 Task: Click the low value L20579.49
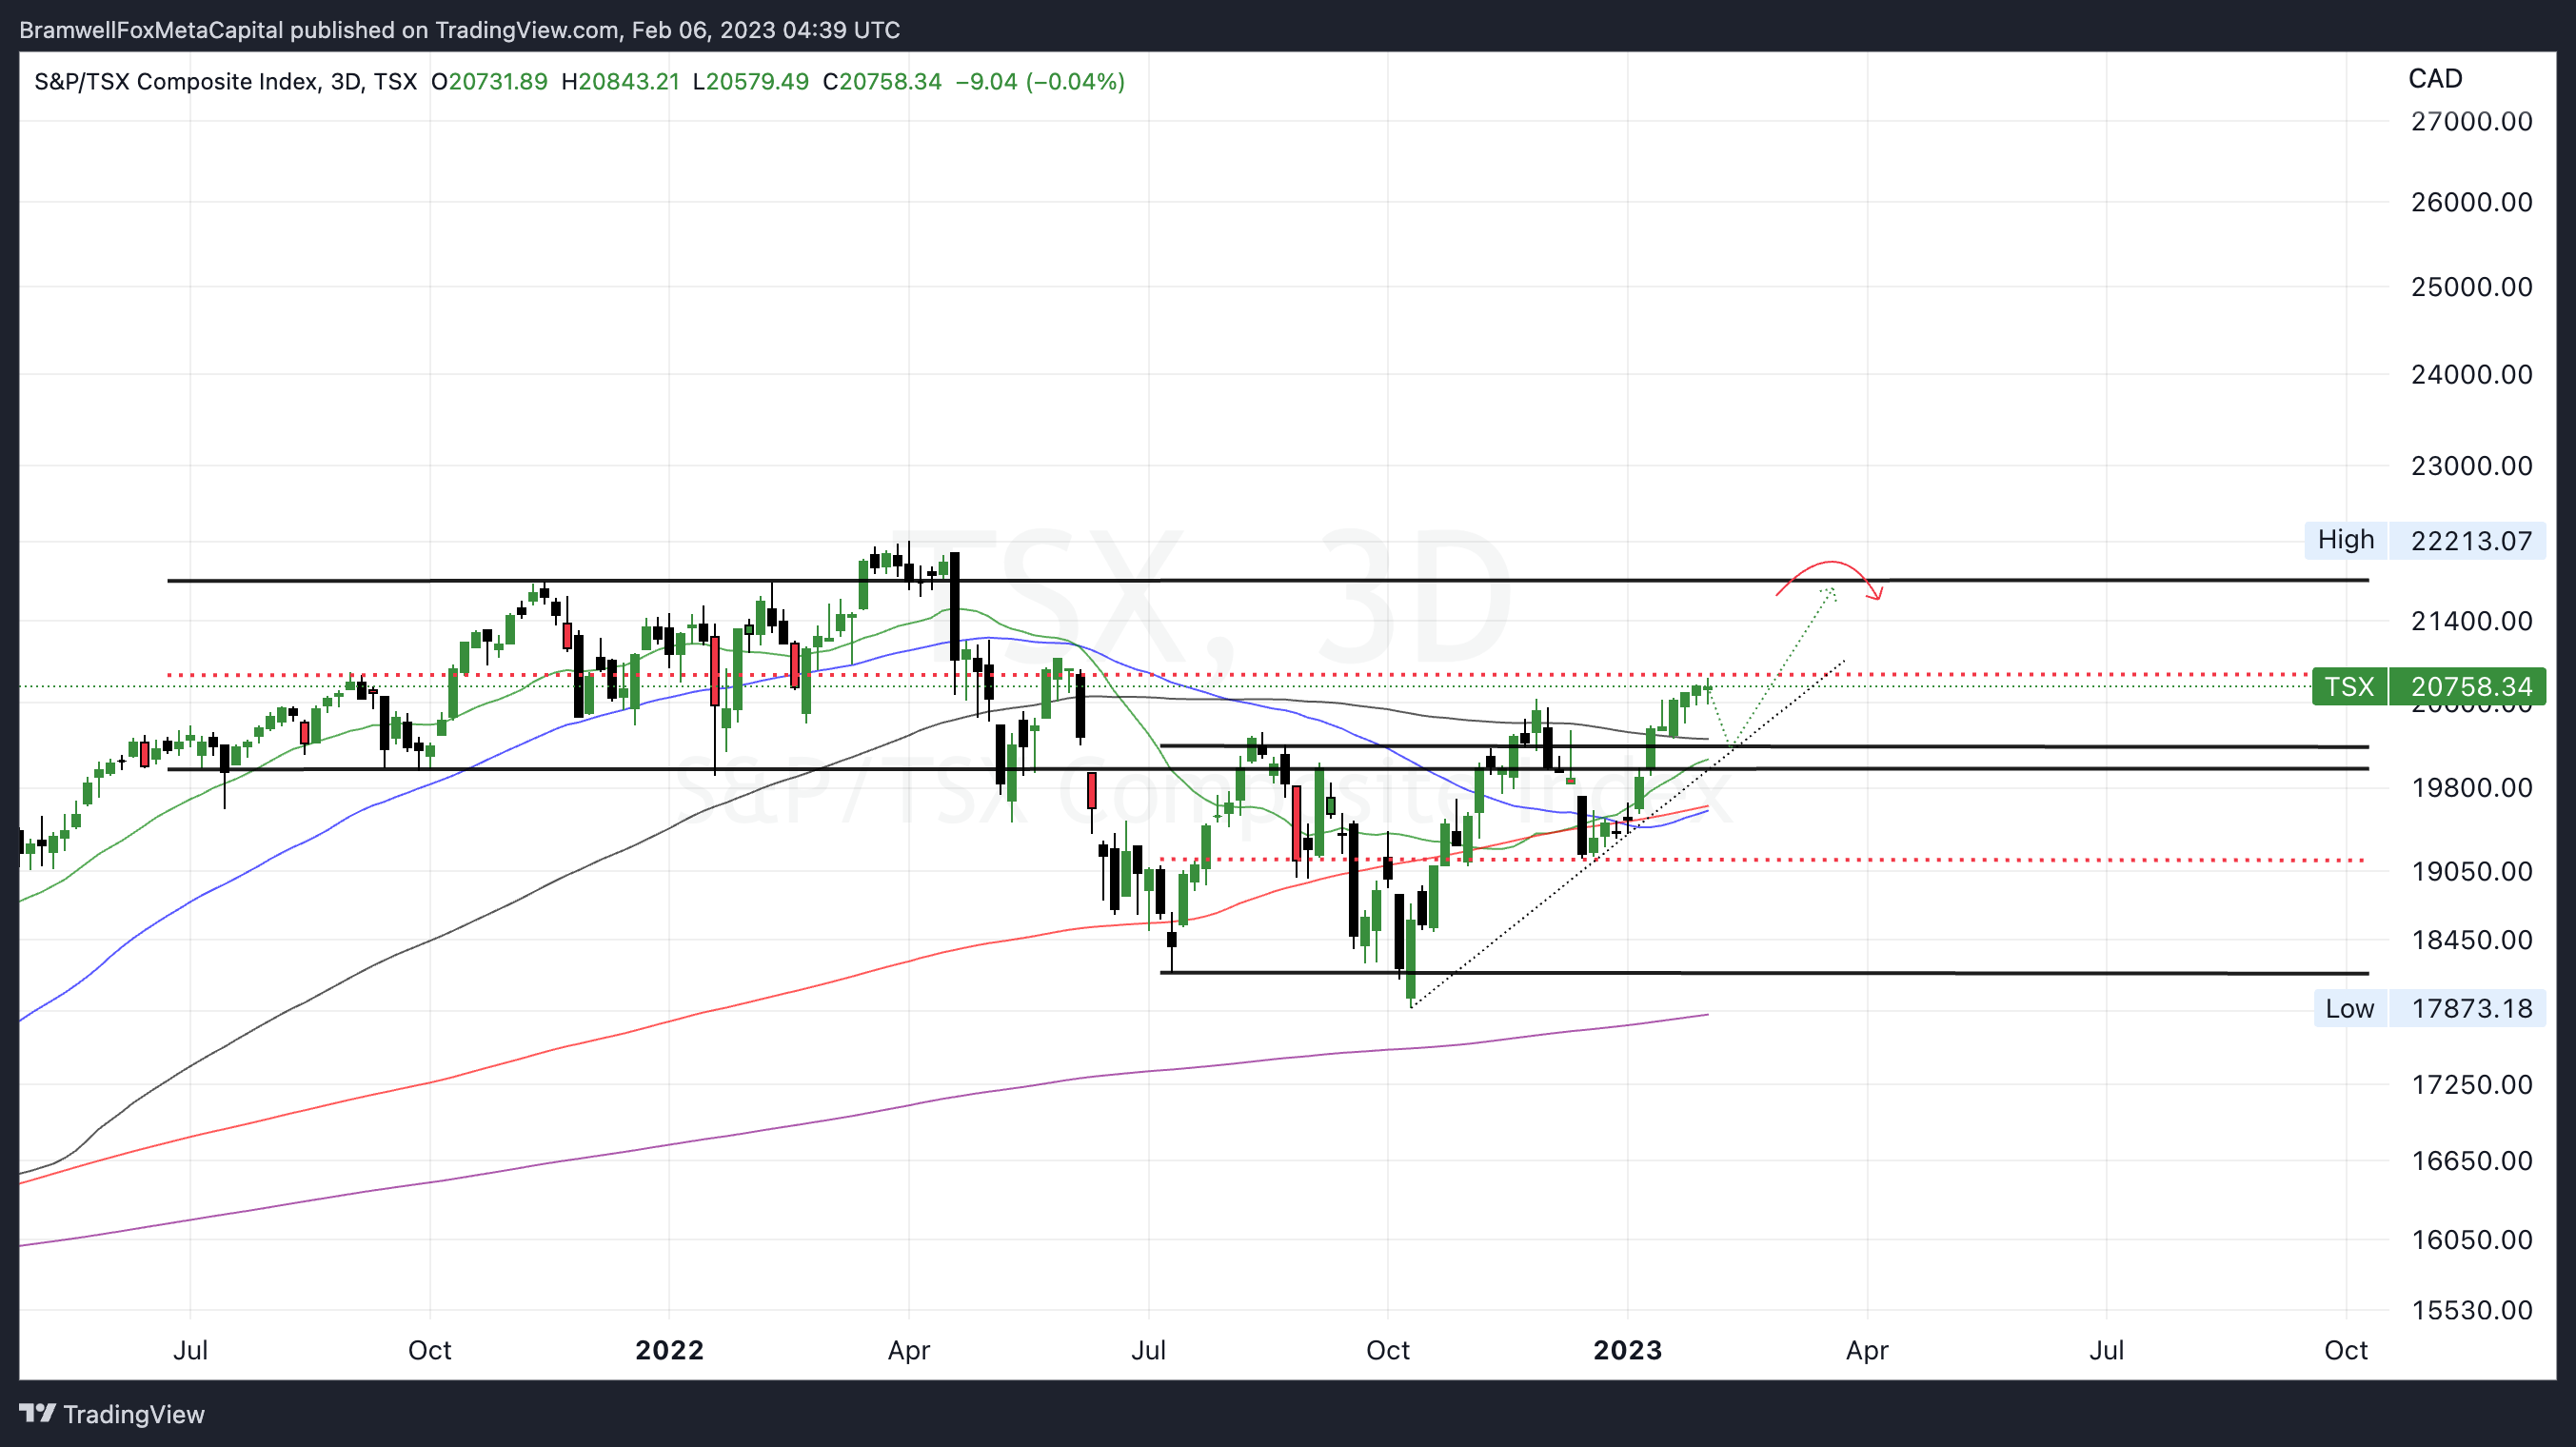pyautogui.click(x=751, y=81)
